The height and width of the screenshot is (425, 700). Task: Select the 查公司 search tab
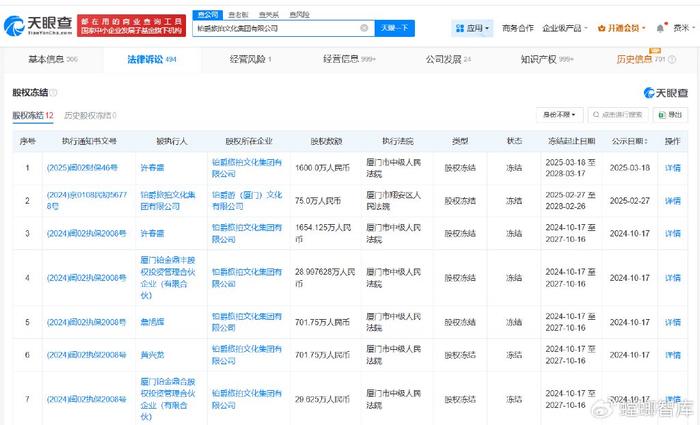point(208,15)
